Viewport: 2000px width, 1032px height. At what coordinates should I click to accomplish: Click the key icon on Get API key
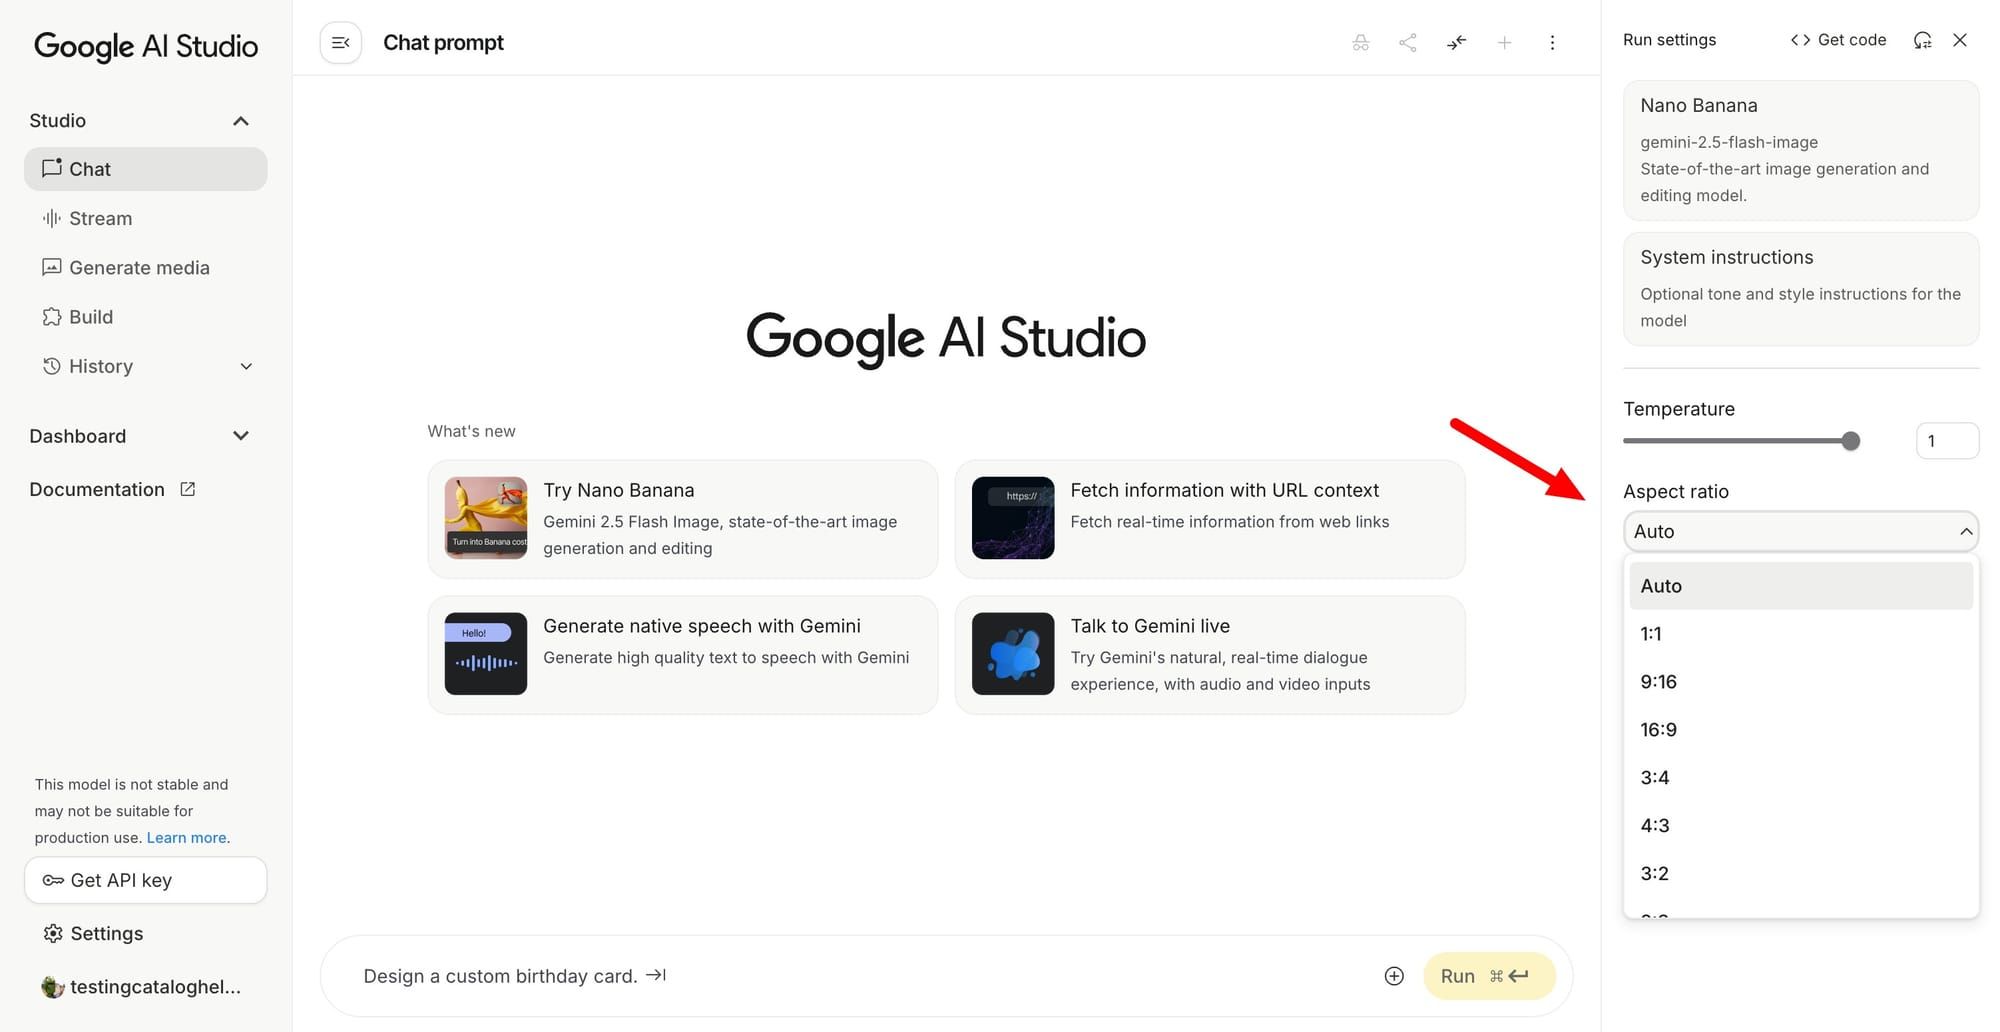pyautogui.click(x=53, y=881)
